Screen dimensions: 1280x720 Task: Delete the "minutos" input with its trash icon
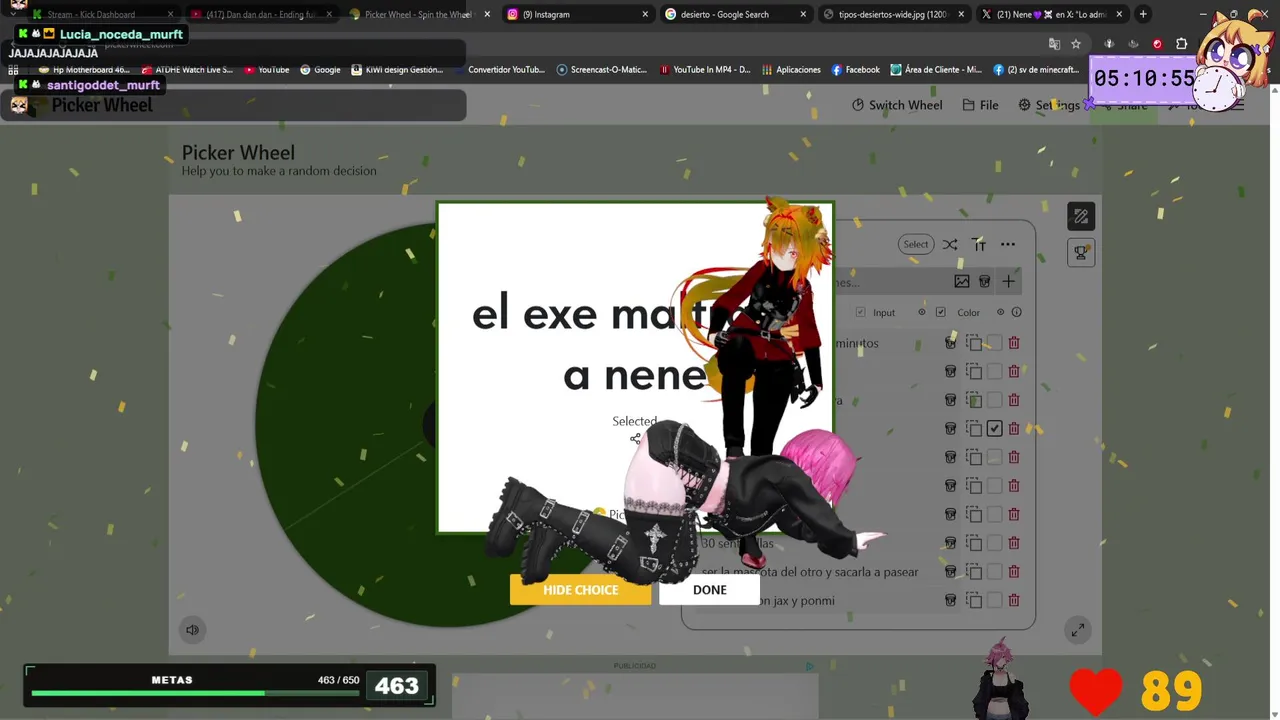coord(1014,343)
